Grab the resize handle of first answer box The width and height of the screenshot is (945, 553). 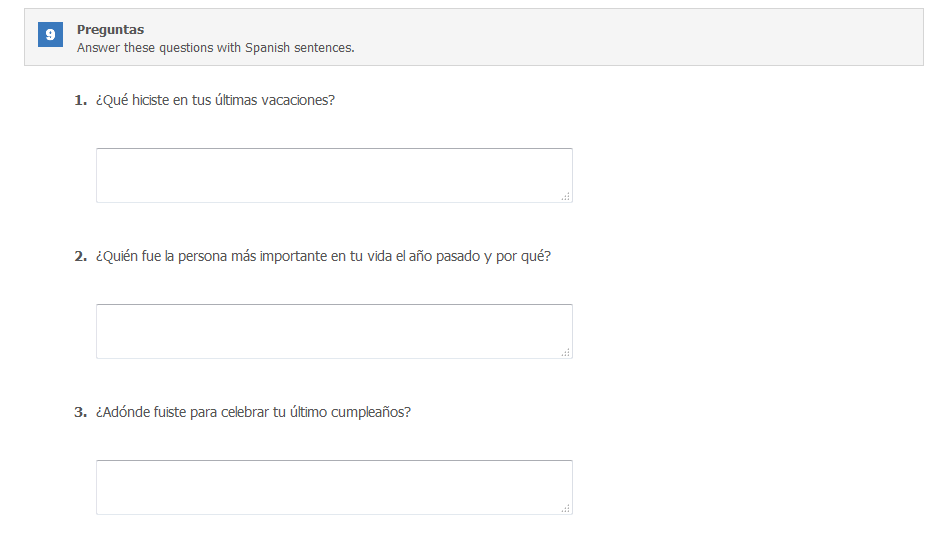pyautogui.click(x=565, y=196)
